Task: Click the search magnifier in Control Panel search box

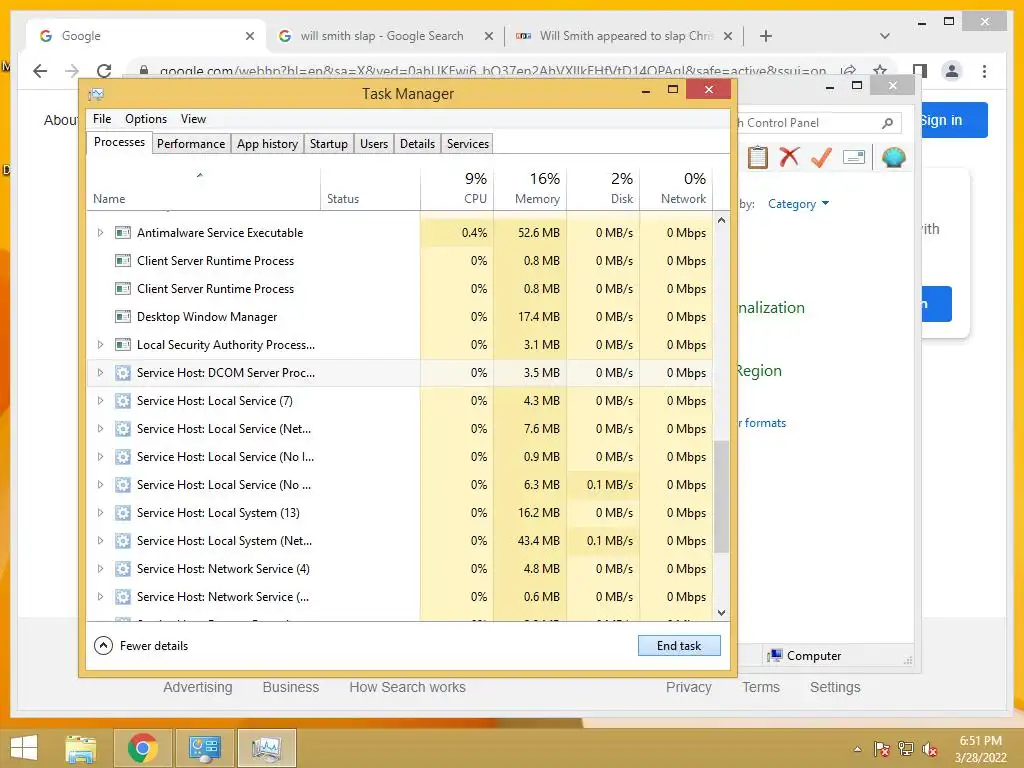Action: 887,123
